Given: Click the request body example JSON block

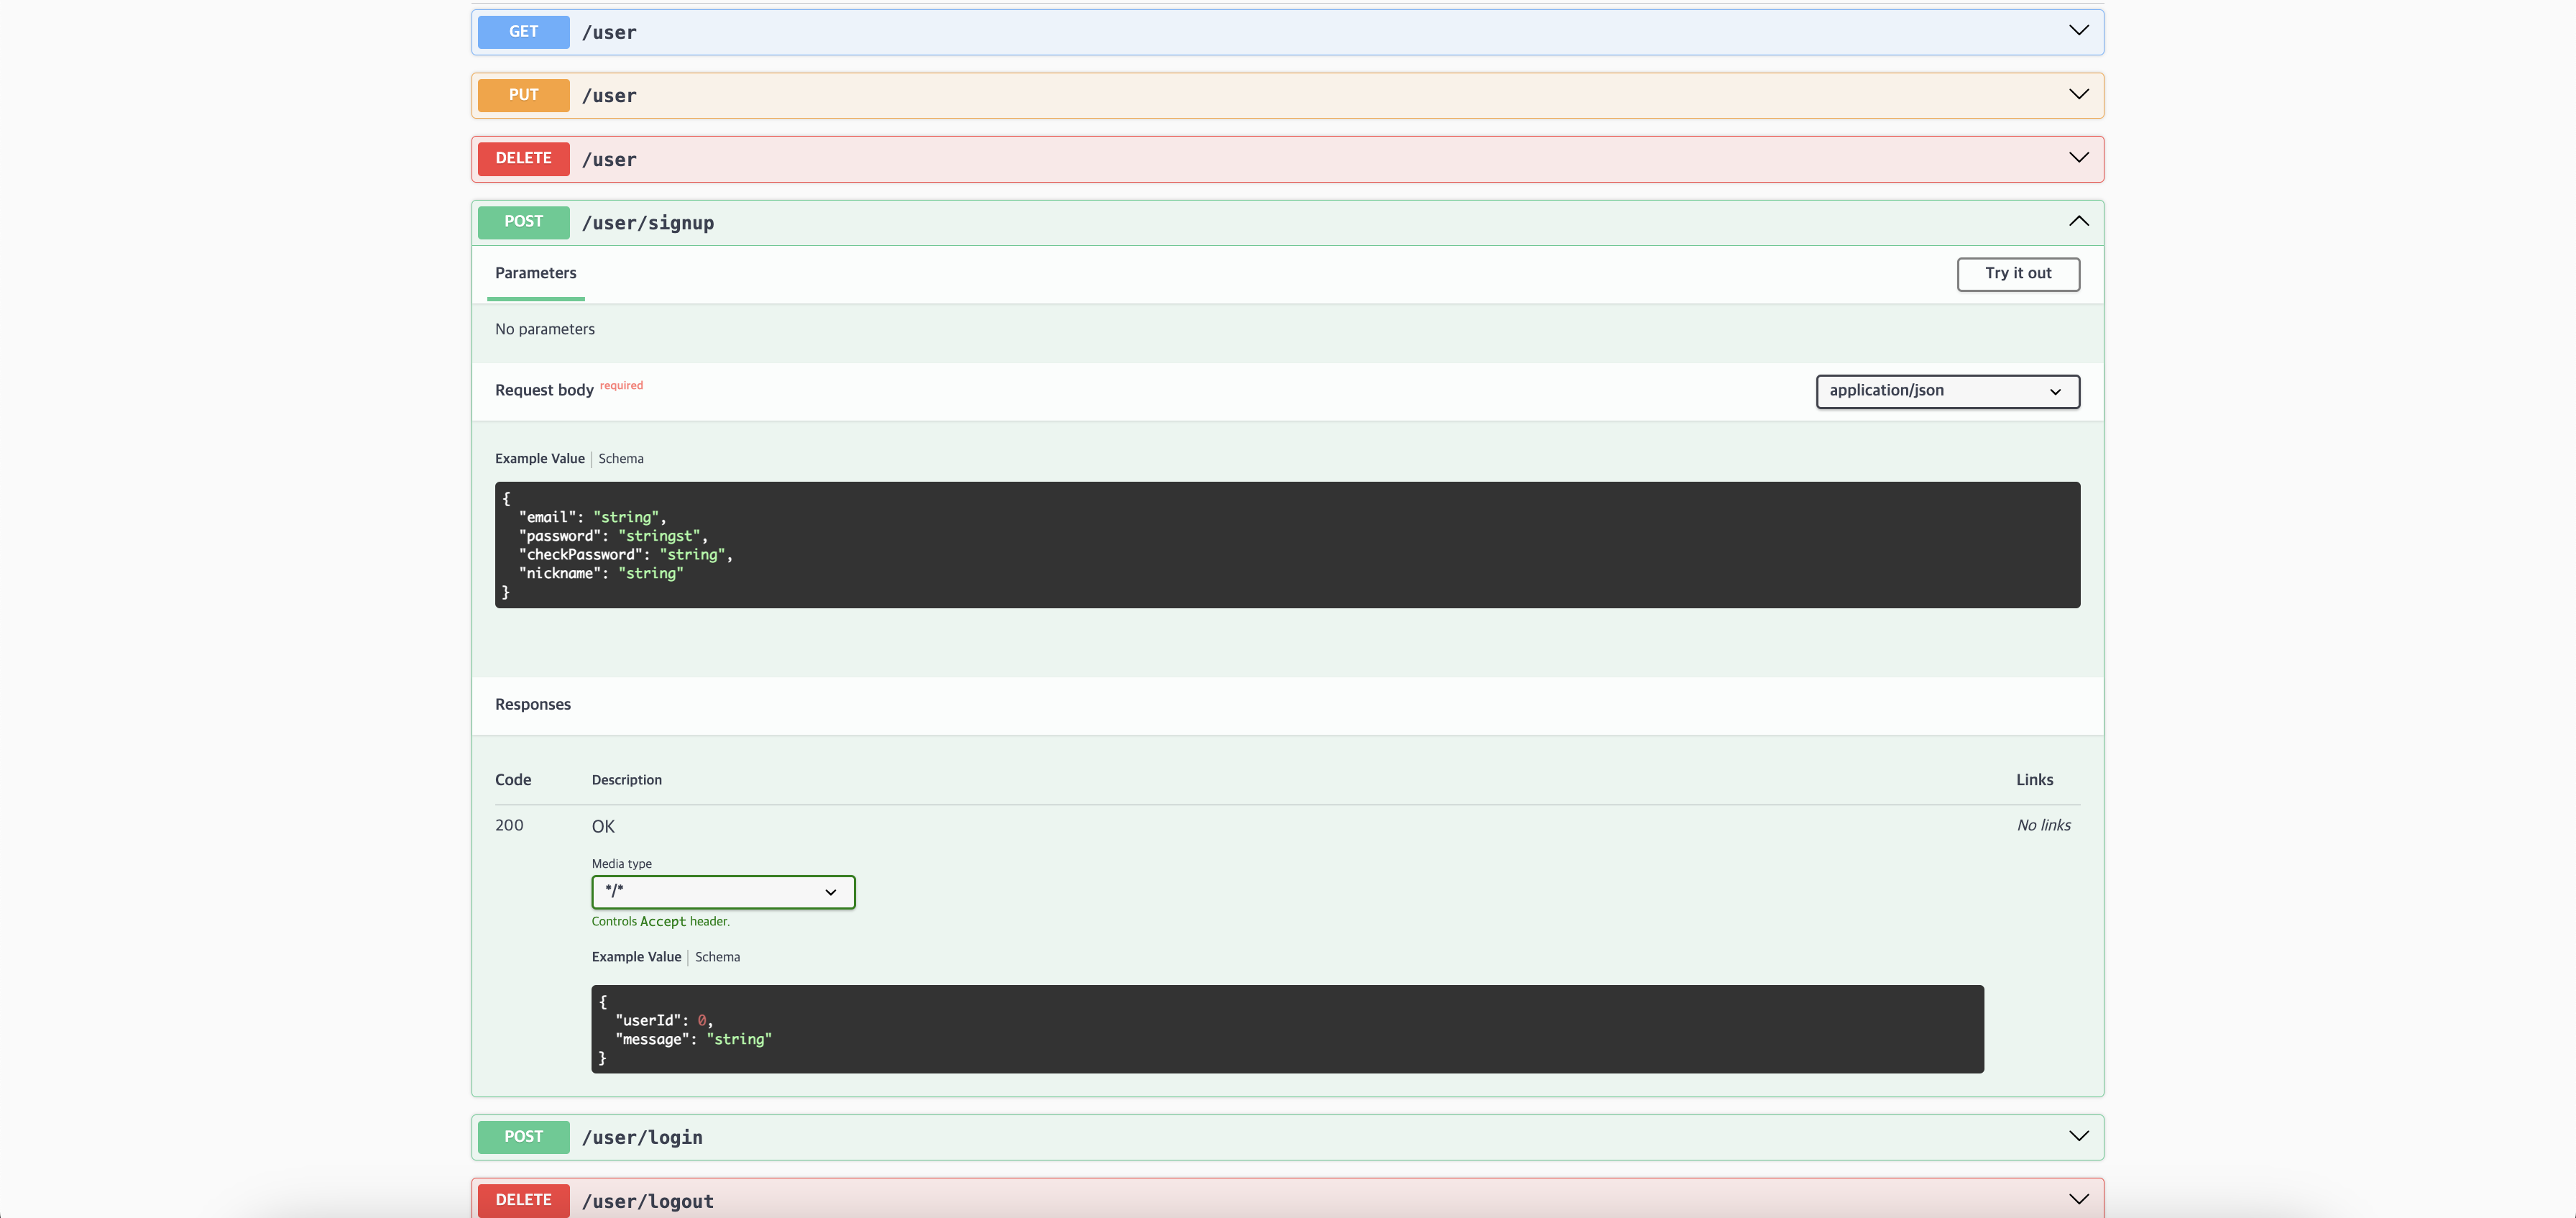Looking at the screenshot, I should pyautogui.click(x=1286, y=545).
